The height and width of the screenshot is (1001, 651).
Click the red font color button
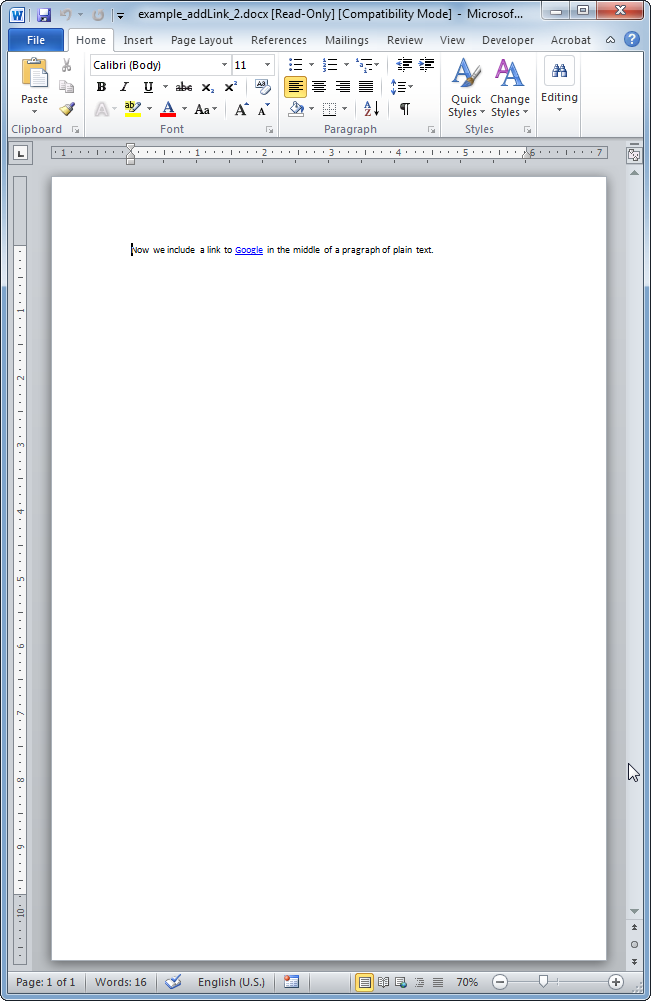(x=168, y=109)
